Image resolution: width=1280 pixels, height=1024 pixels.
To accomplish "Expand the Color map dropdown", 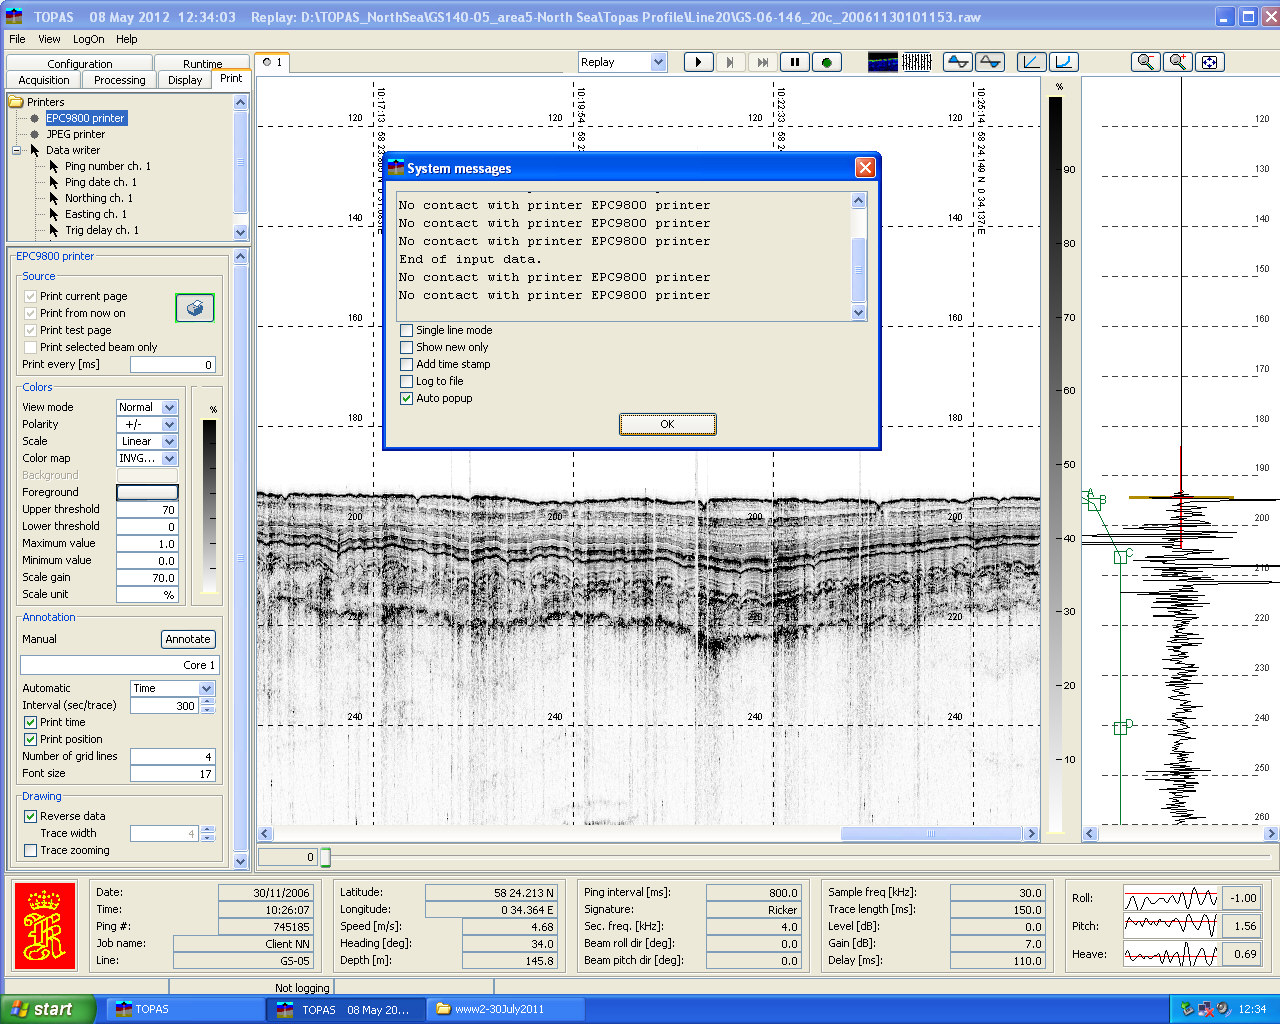I will click(169, 458).
